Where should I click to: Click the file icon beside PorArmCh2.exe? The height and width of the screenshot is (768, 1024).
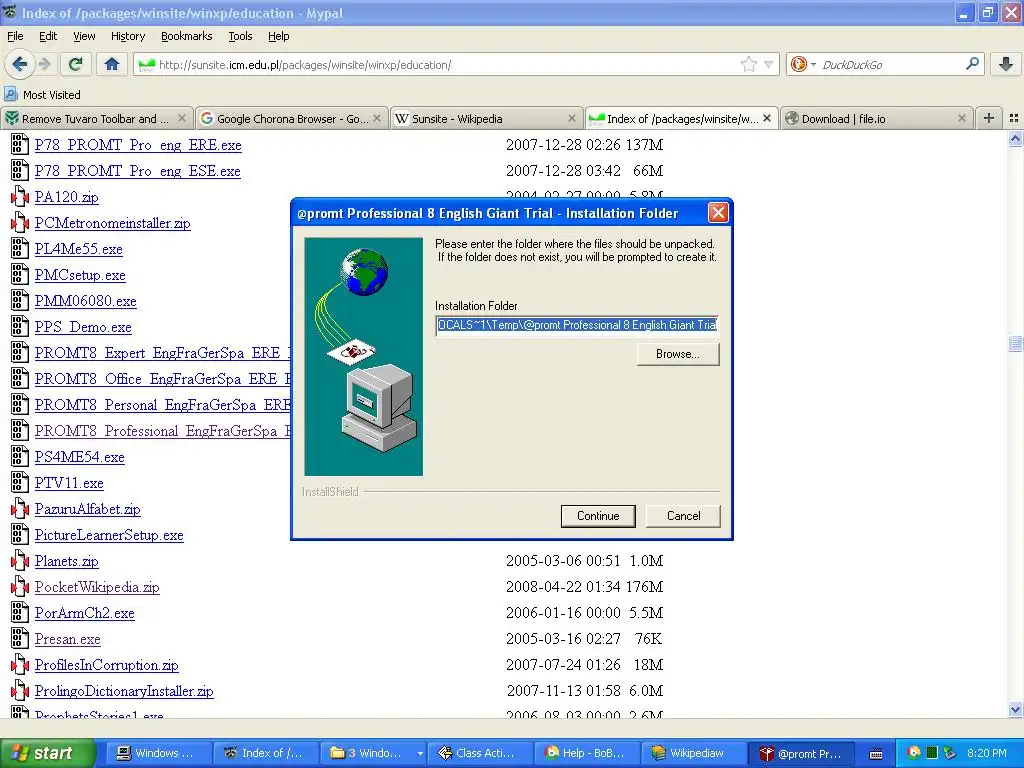[20, 613]
